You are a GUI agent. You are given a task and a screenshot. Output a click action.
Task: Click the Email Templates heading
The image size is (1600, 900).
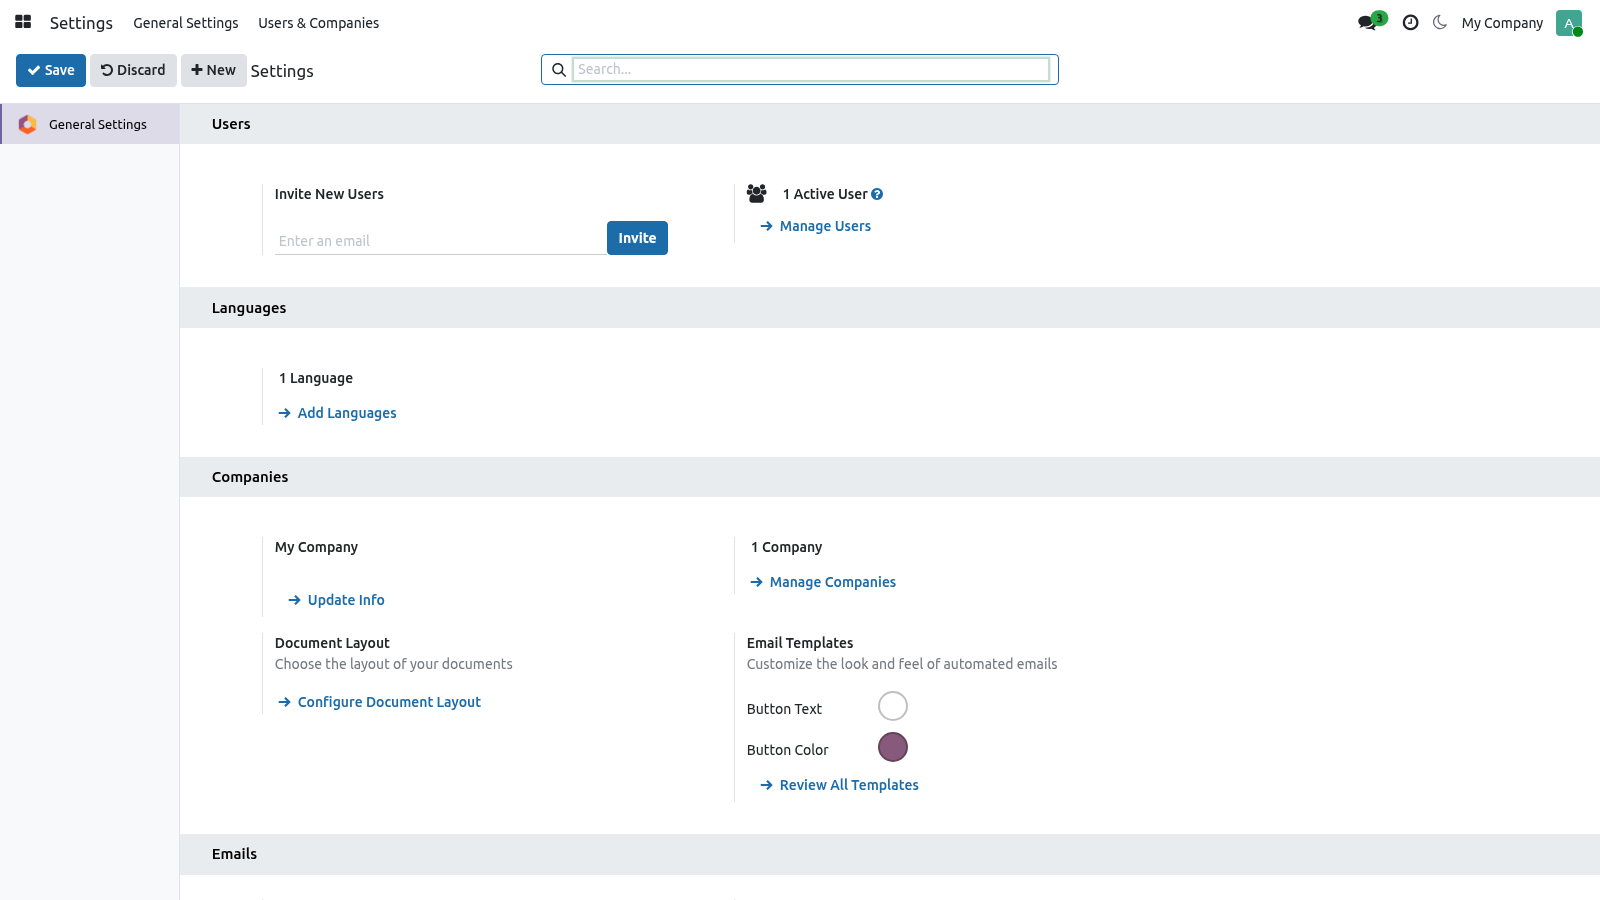coord(800,643)
